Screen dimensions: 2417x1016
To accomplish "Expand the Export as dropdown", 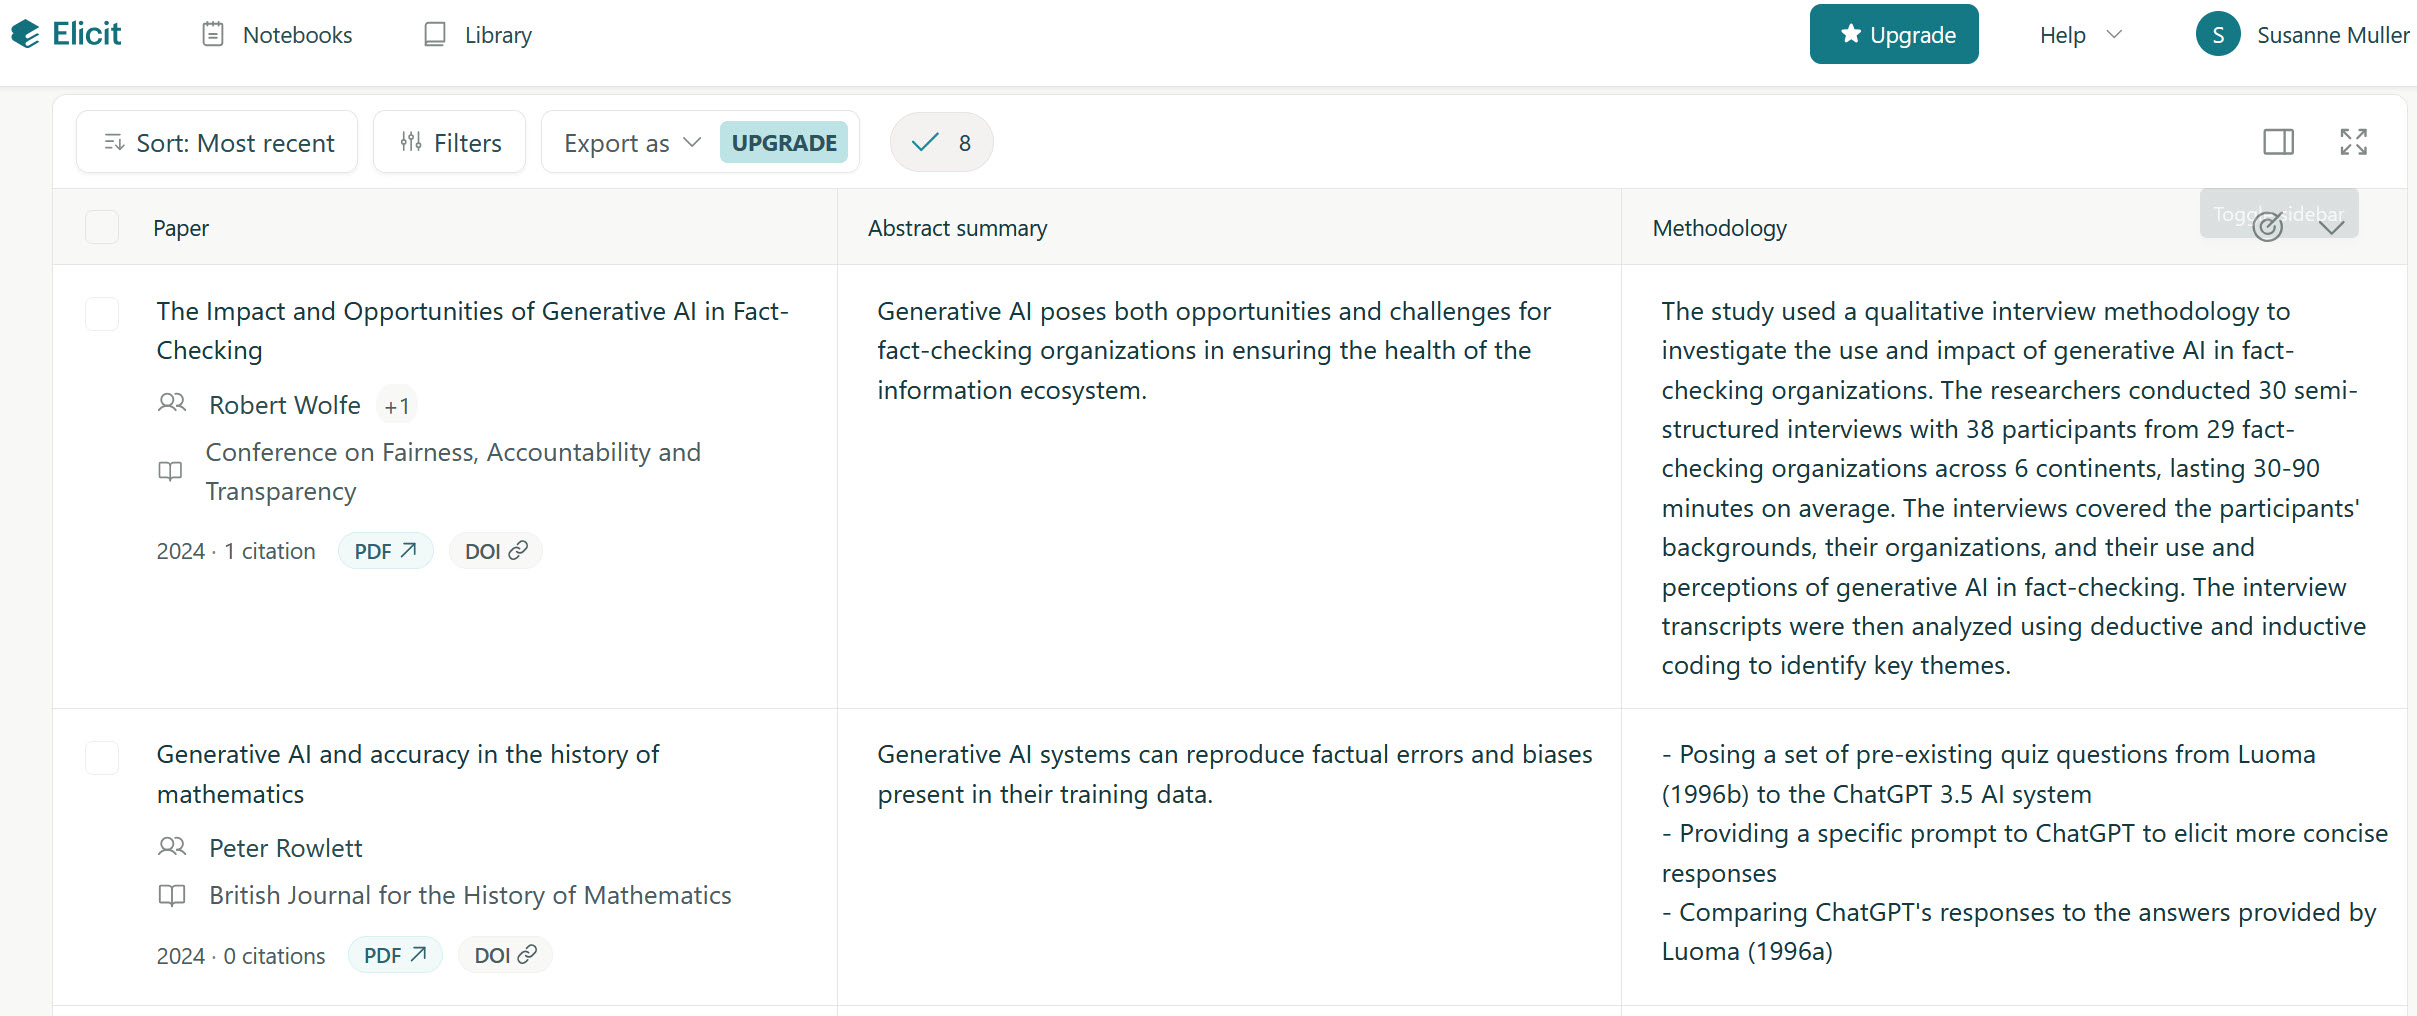I will point(632,143).
